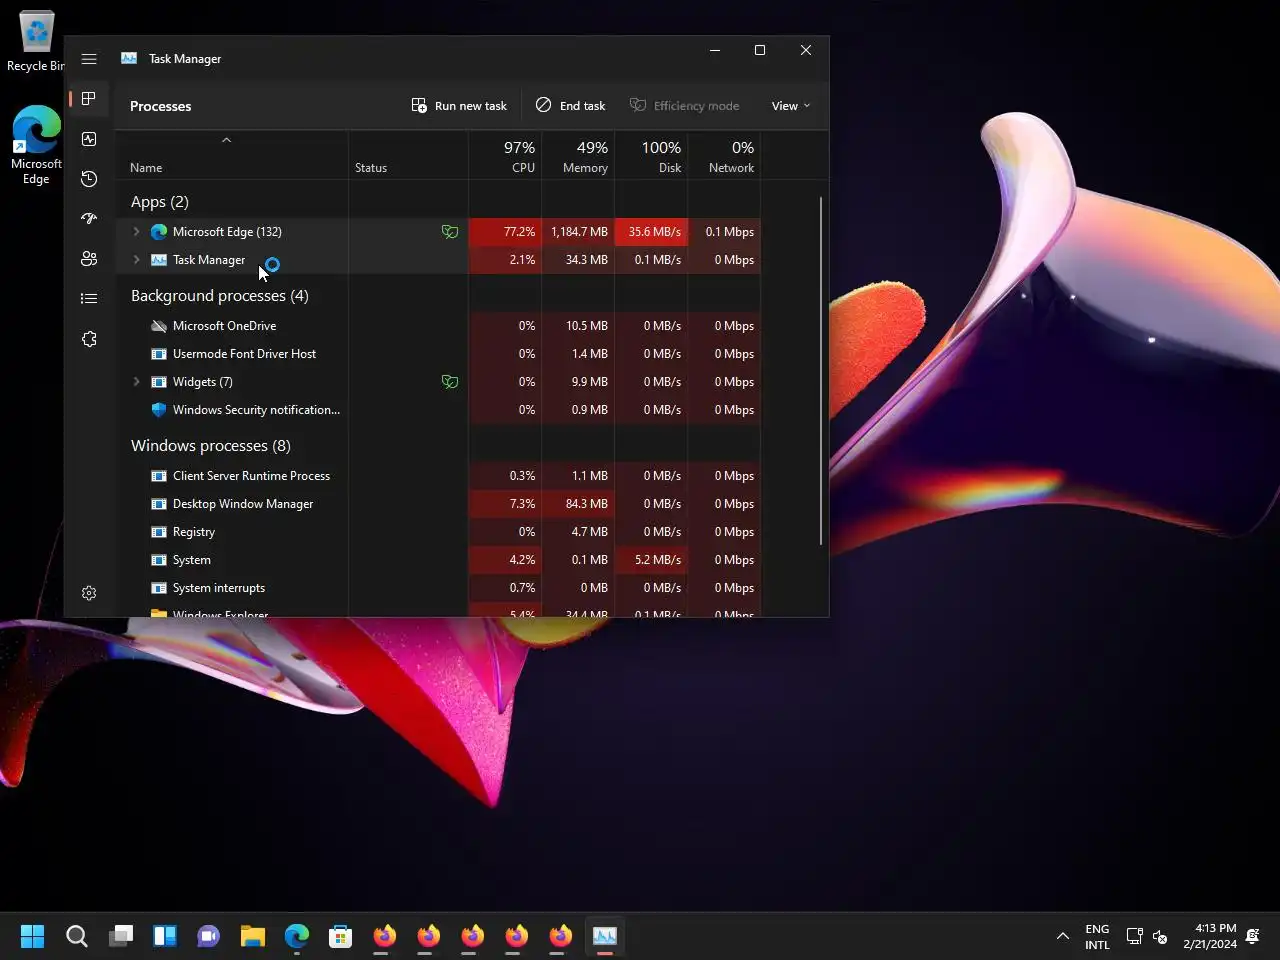Click the volume tray icon

click(1161, 937)
